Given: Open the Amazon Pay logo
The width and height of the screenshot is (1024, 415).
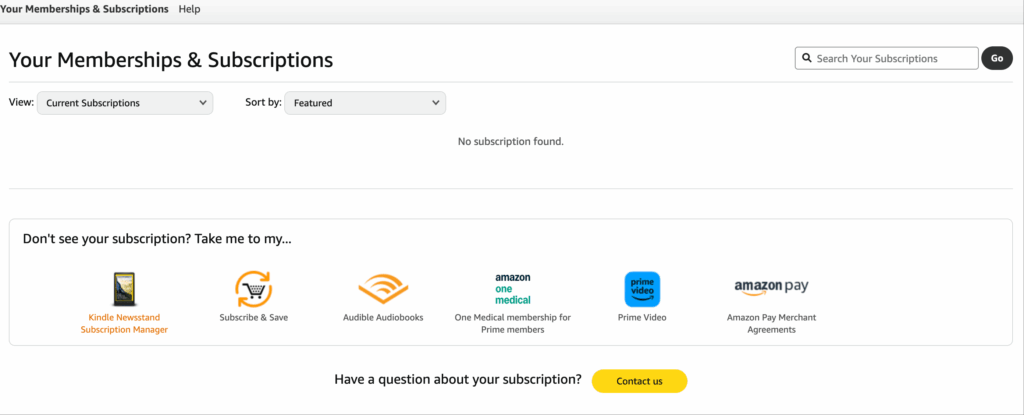Looking at the screenshot, I should (x=771, y=288).
